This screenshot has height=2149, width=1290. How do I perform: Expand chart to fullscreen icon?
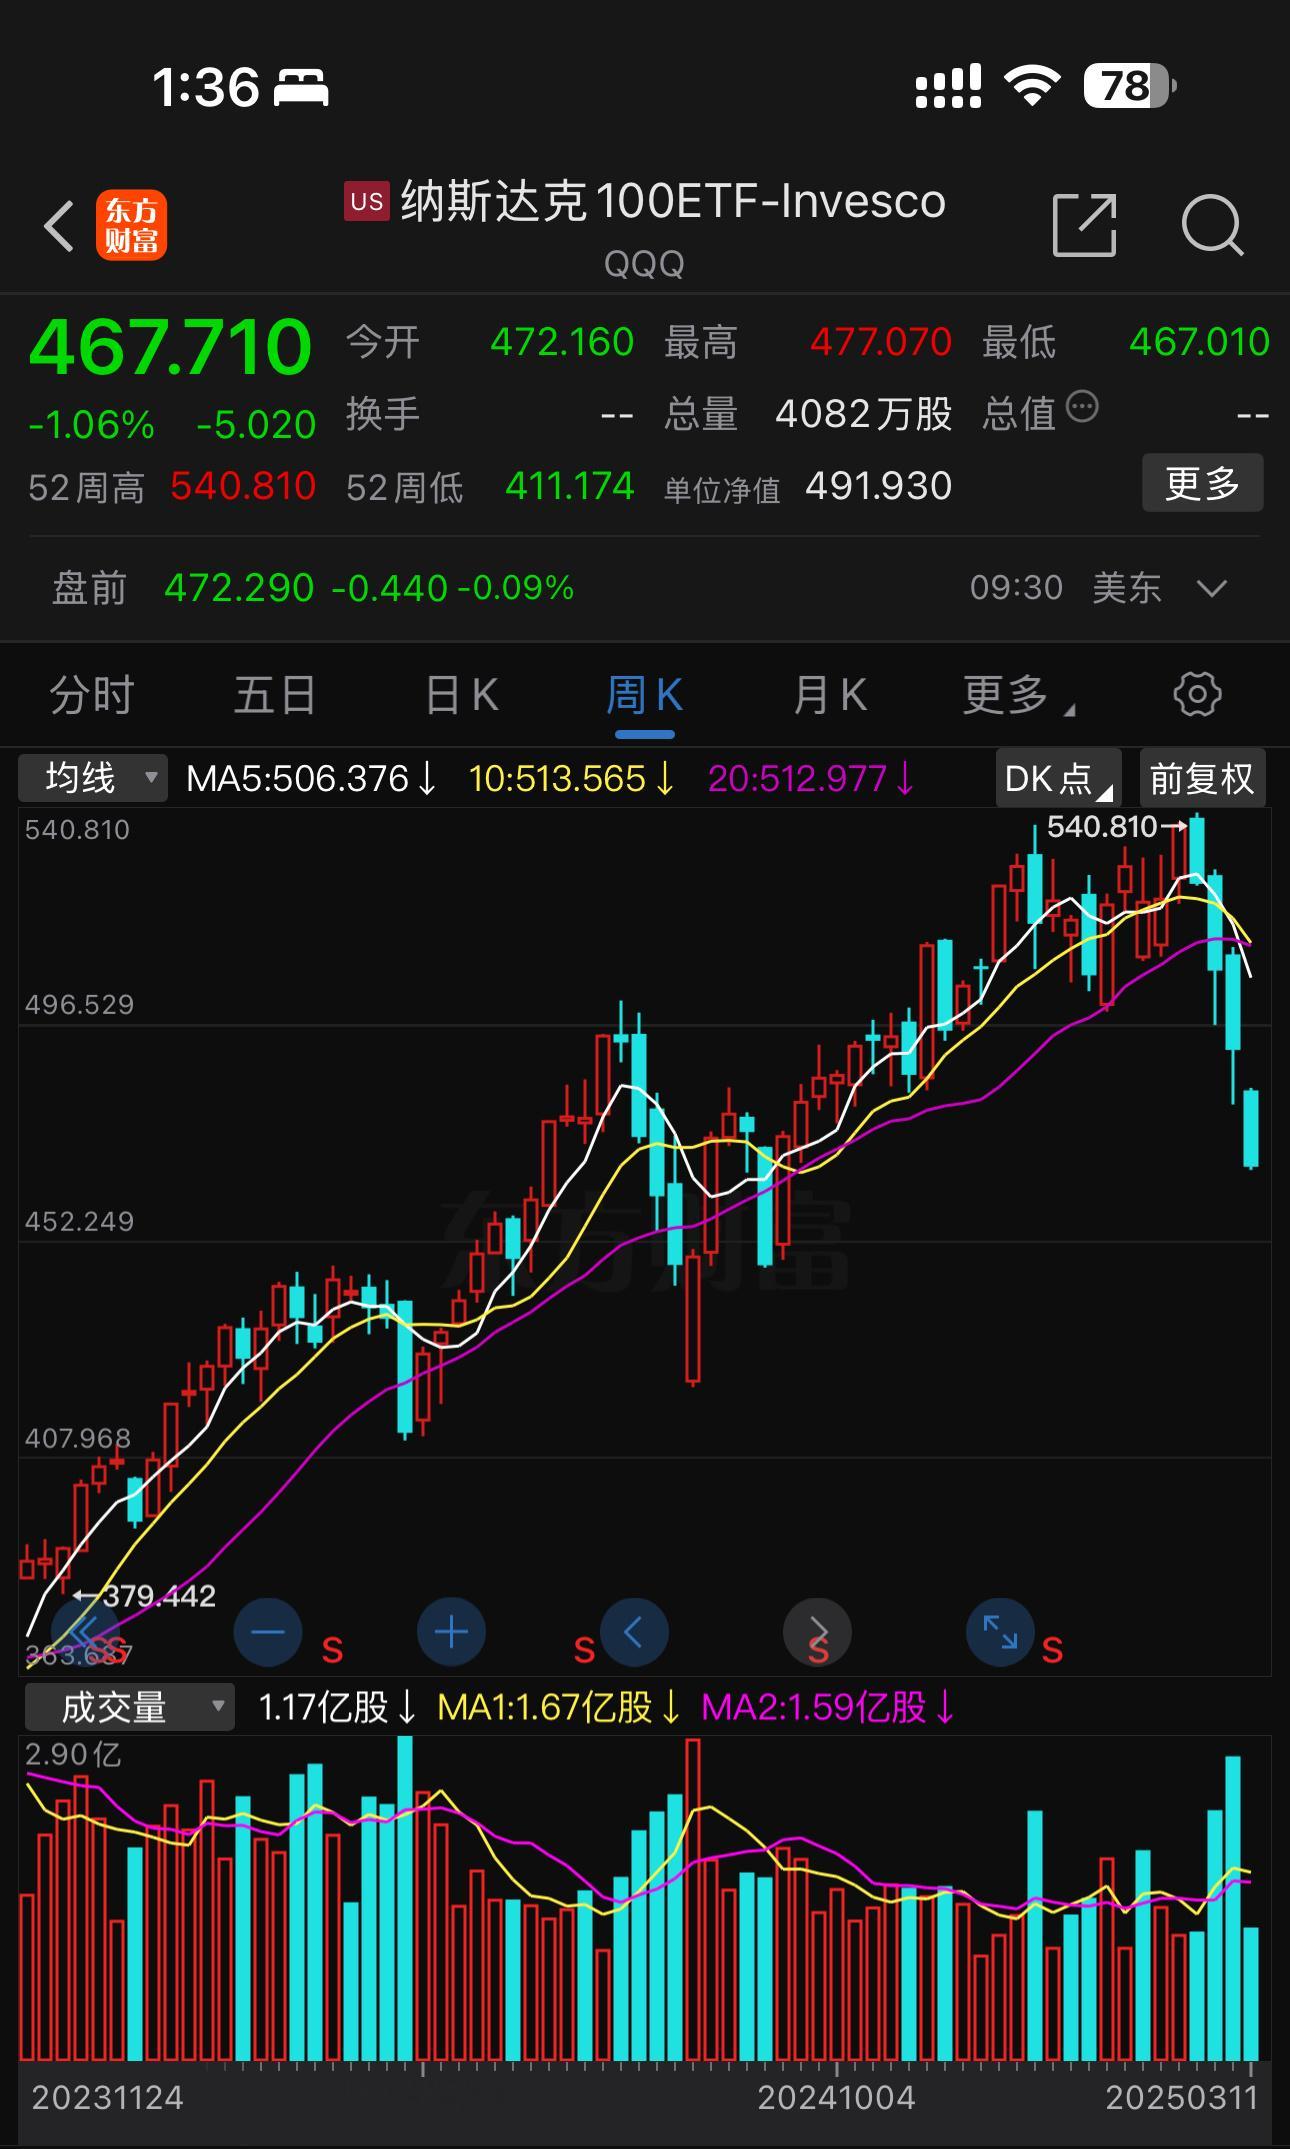[1000, 1632]
